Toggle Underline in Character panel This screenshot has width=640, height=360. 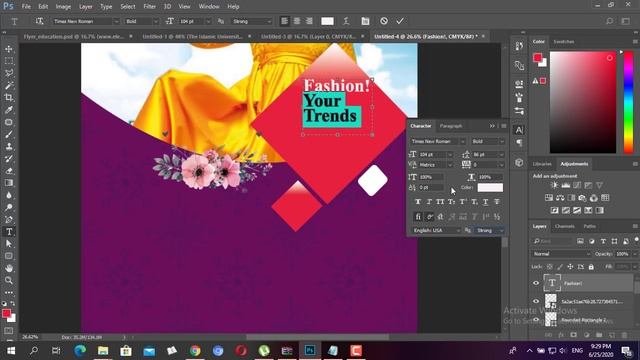point(485,202)
